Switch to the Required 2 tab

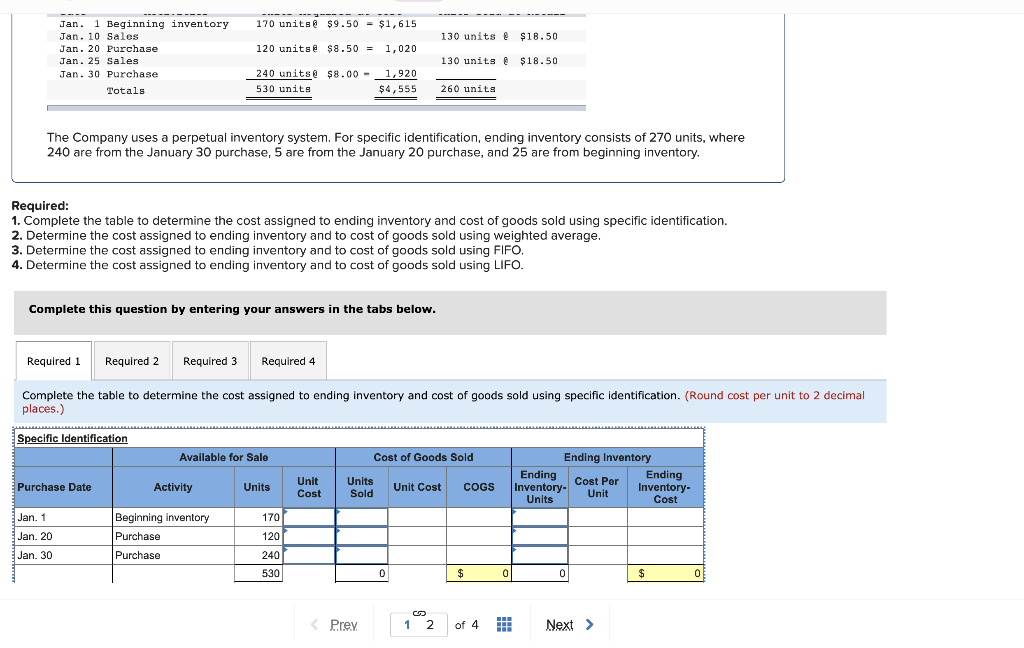(131, 361)
